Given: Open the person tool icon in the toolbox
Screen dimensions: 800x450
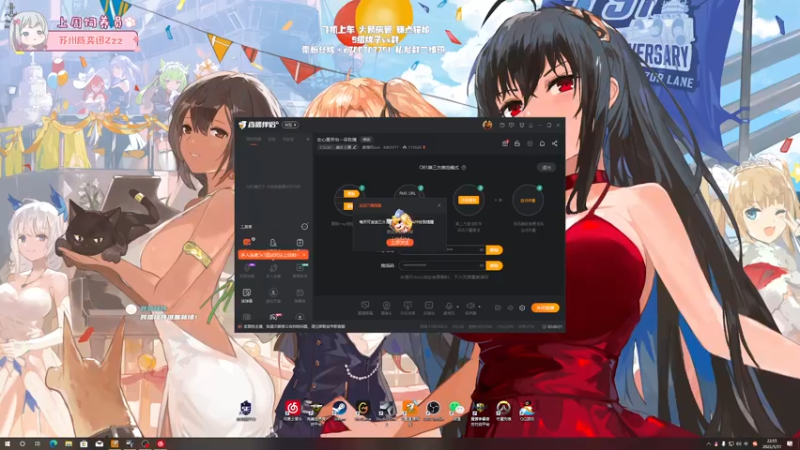Looking at the screenshot, I should coord(273,242).
